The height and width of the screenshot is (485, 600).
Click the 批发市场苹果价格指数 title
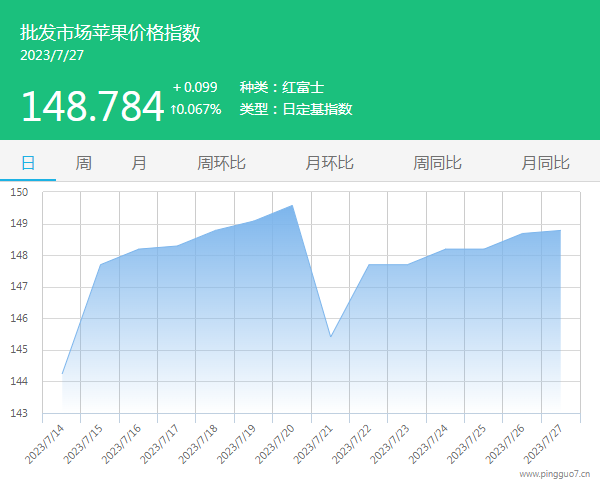pos(110,33)
